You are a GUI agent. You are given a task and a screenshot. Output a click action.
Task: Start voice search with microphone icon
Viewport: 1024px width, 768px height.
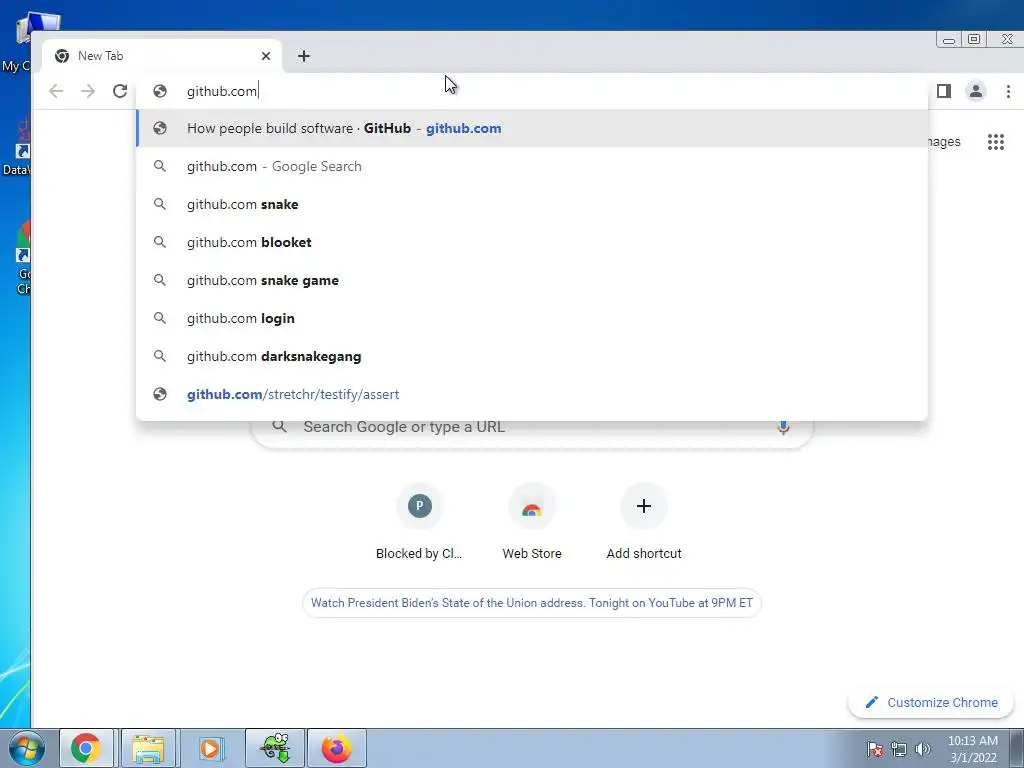tap(783, 427)
